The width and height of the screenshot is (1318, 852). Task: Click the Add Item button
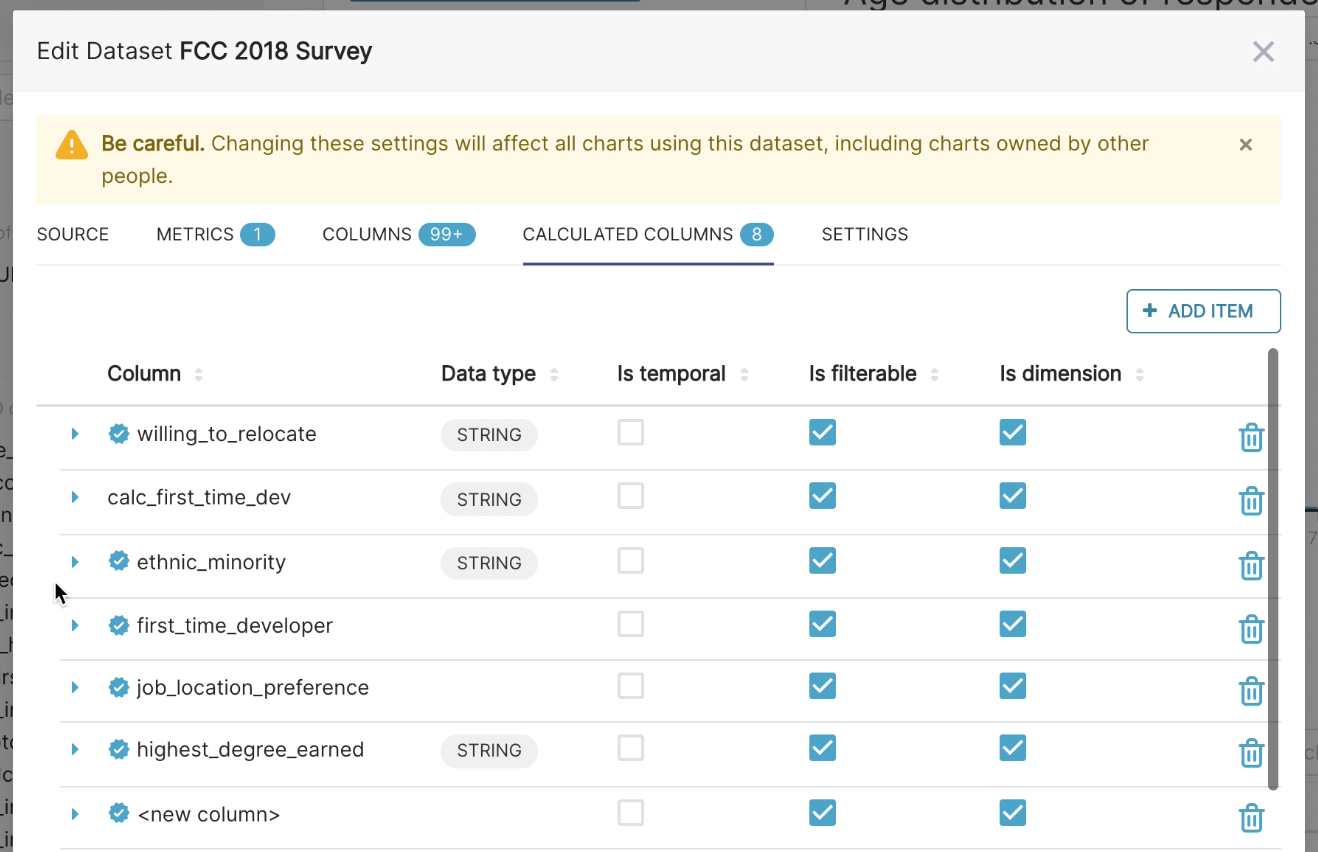1203,311
